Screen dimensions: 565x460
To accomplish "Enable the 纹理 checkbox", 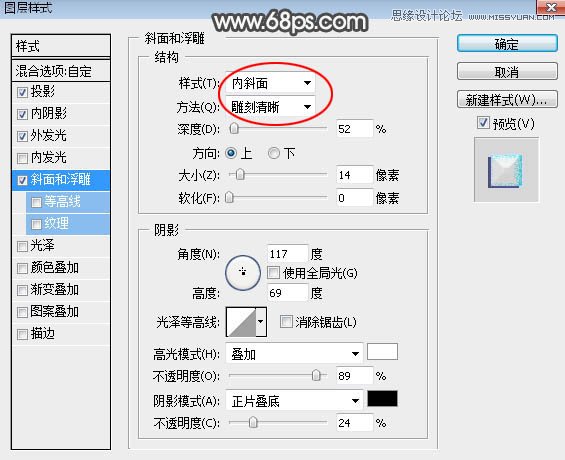I will pyautogui.click(x=36, y=224).
